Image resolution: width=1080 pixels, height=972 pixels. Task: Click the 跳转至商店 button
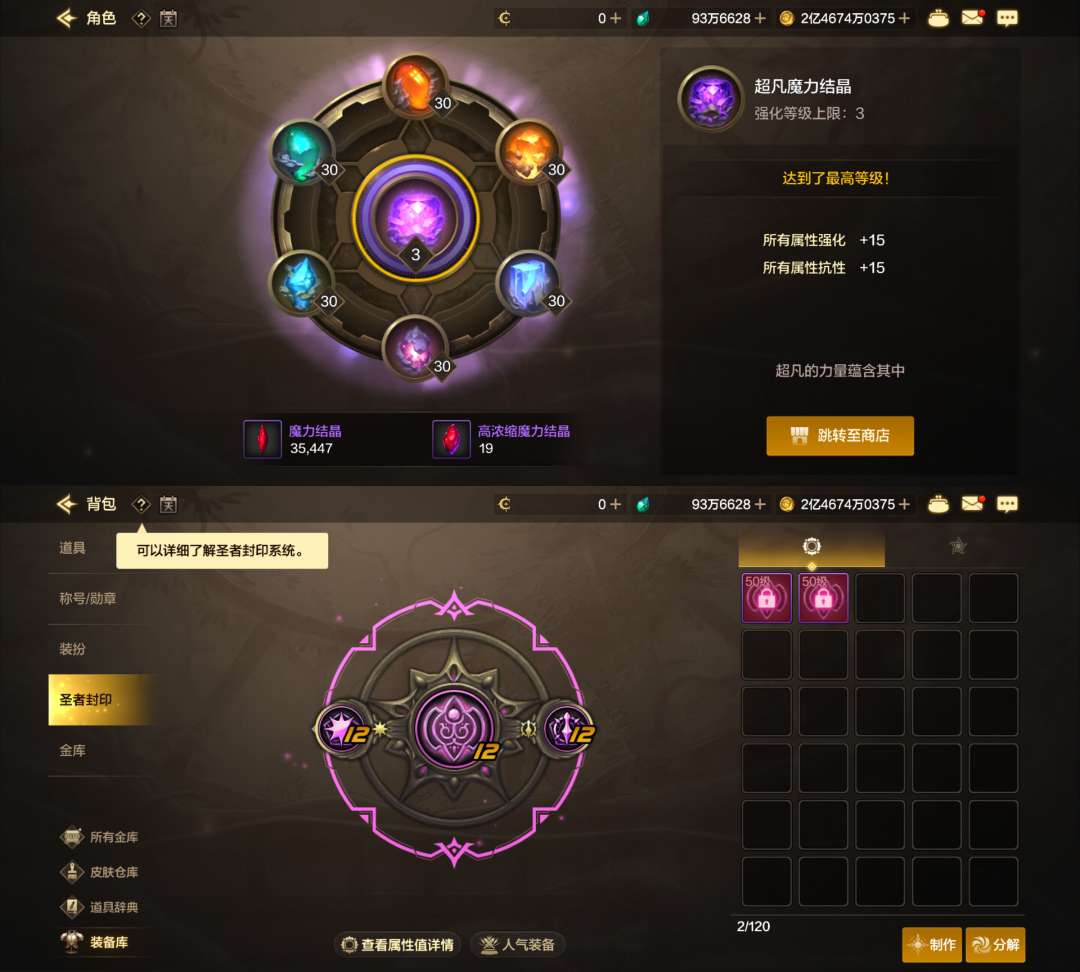coord(840,435)
